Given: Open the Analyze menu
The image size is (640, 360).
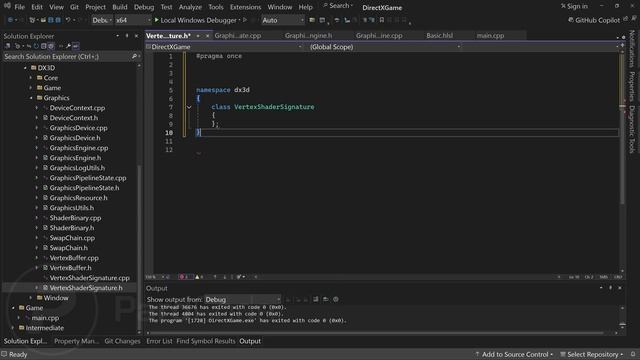Looking at the screenshot, I should click(x=190, y=7).
